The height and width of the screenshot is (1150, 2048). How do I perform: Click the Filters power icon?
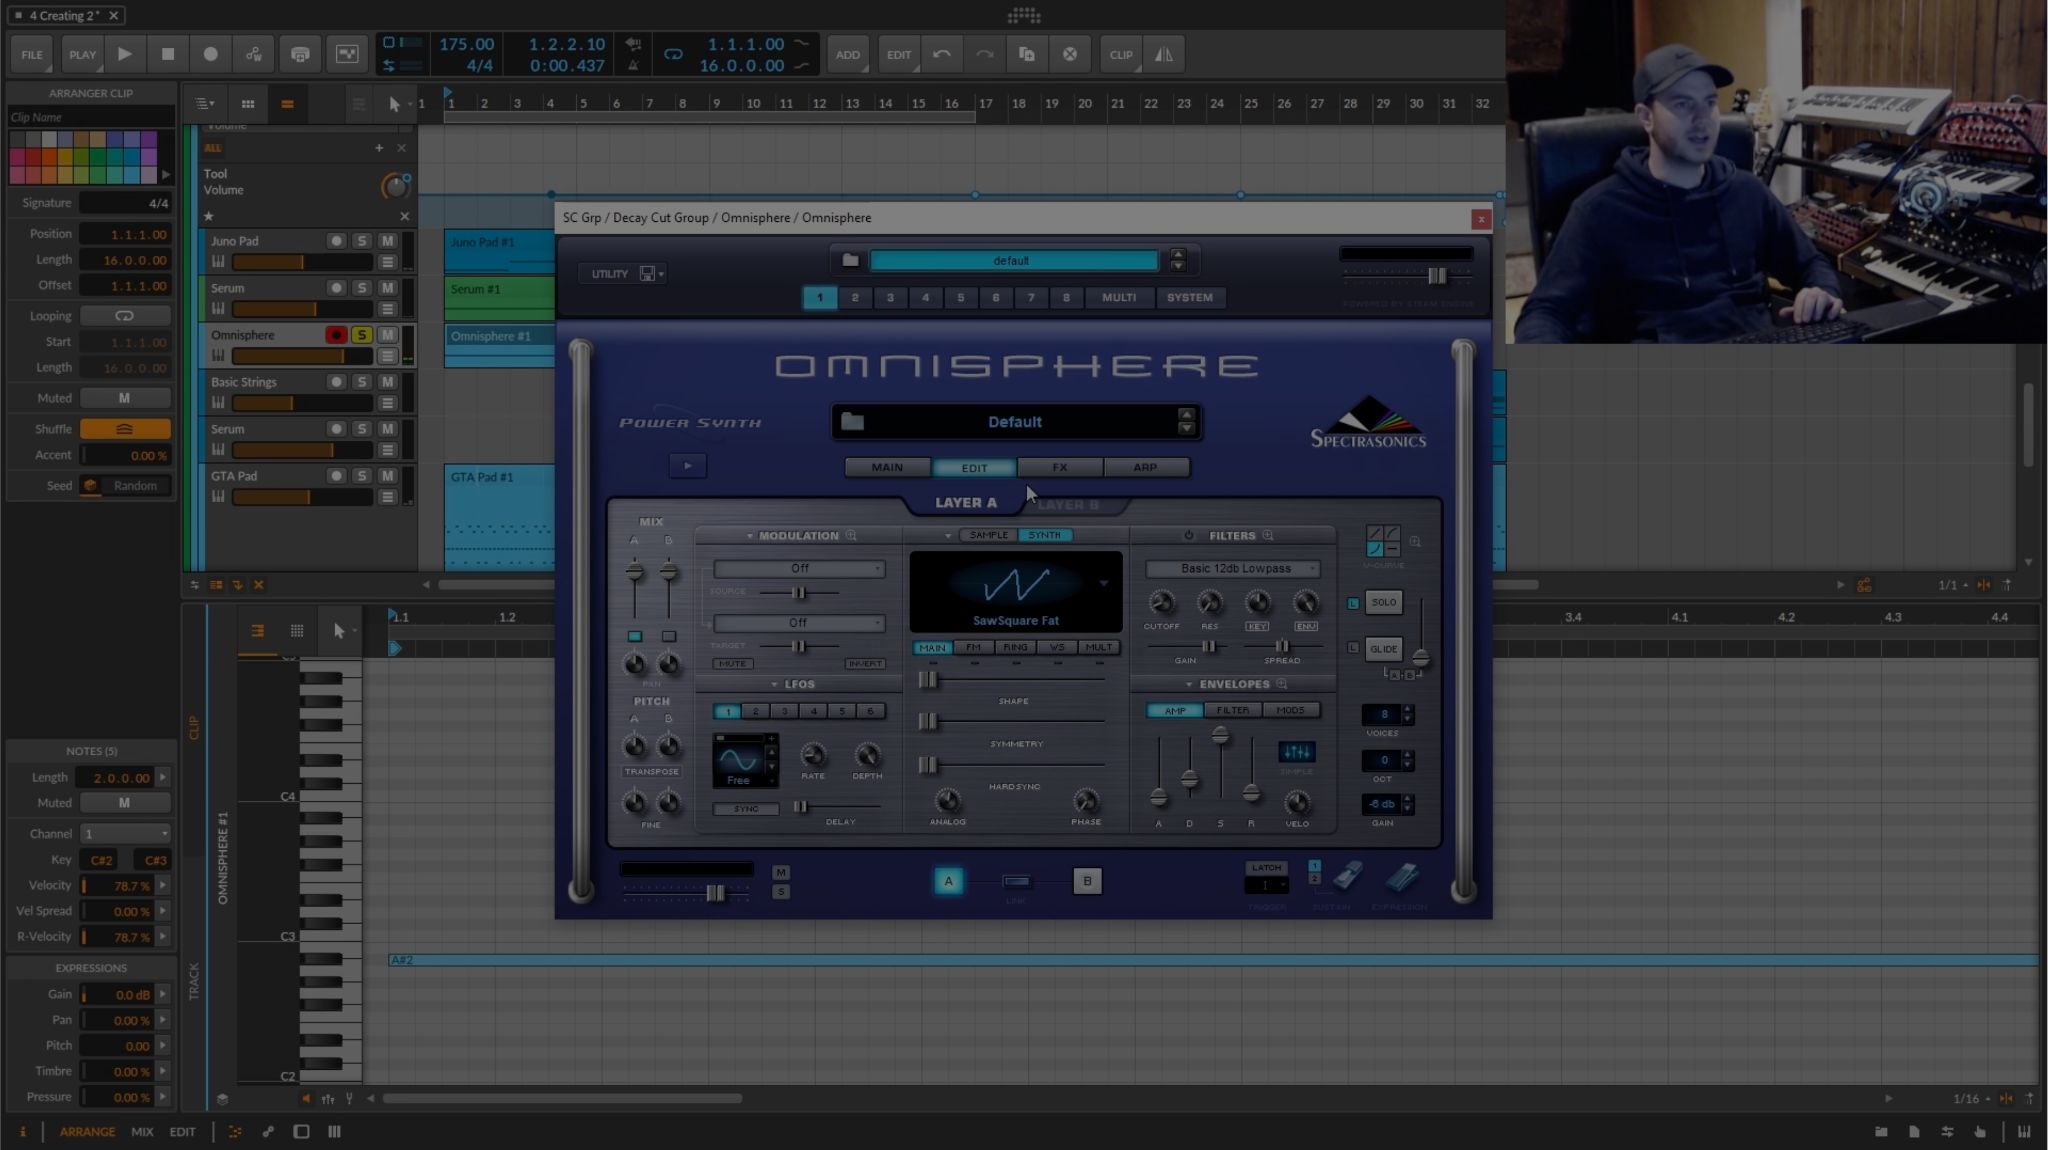coord(1189,536)
